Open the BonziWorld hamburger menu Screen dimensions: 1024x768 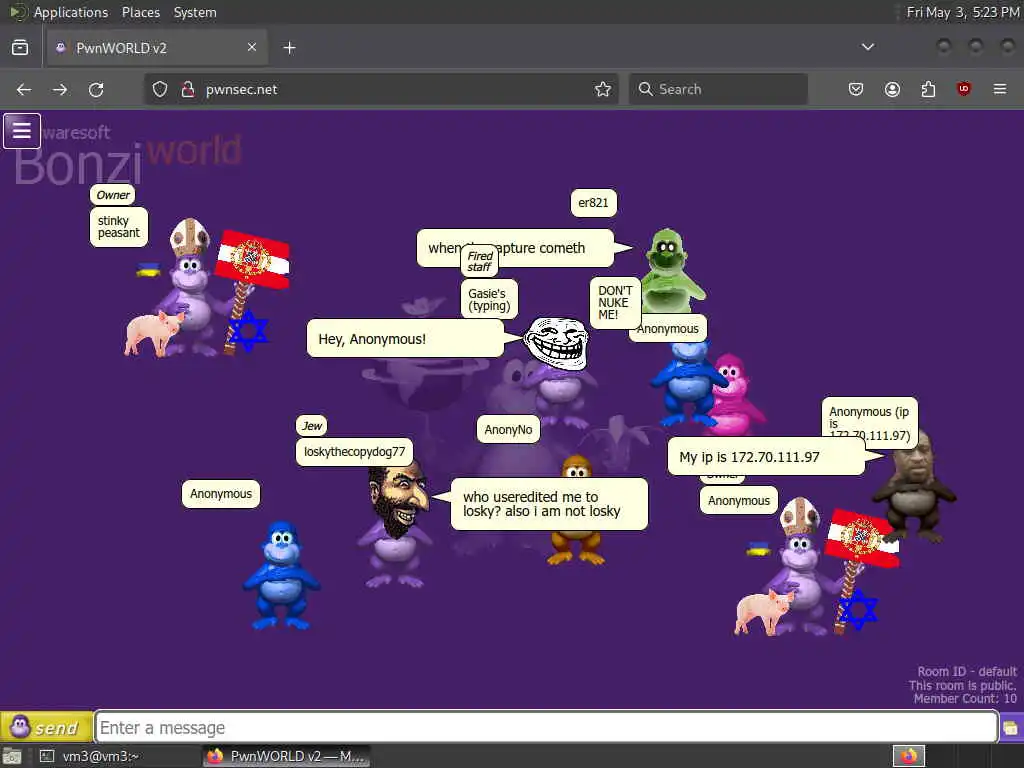(22, 131)
